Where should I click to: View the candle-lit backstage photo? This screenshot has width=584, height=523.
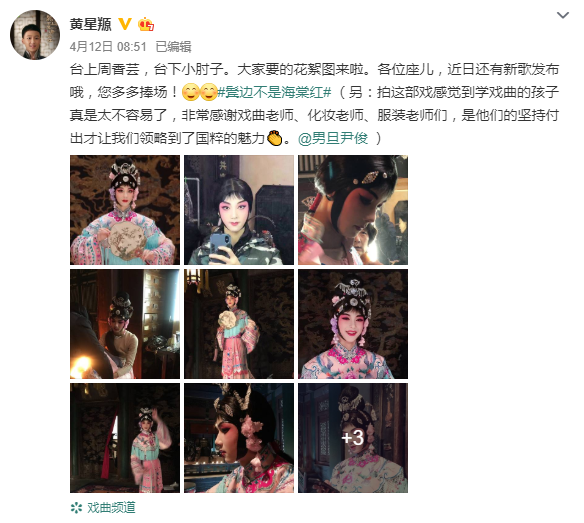[x=125, y=324]
